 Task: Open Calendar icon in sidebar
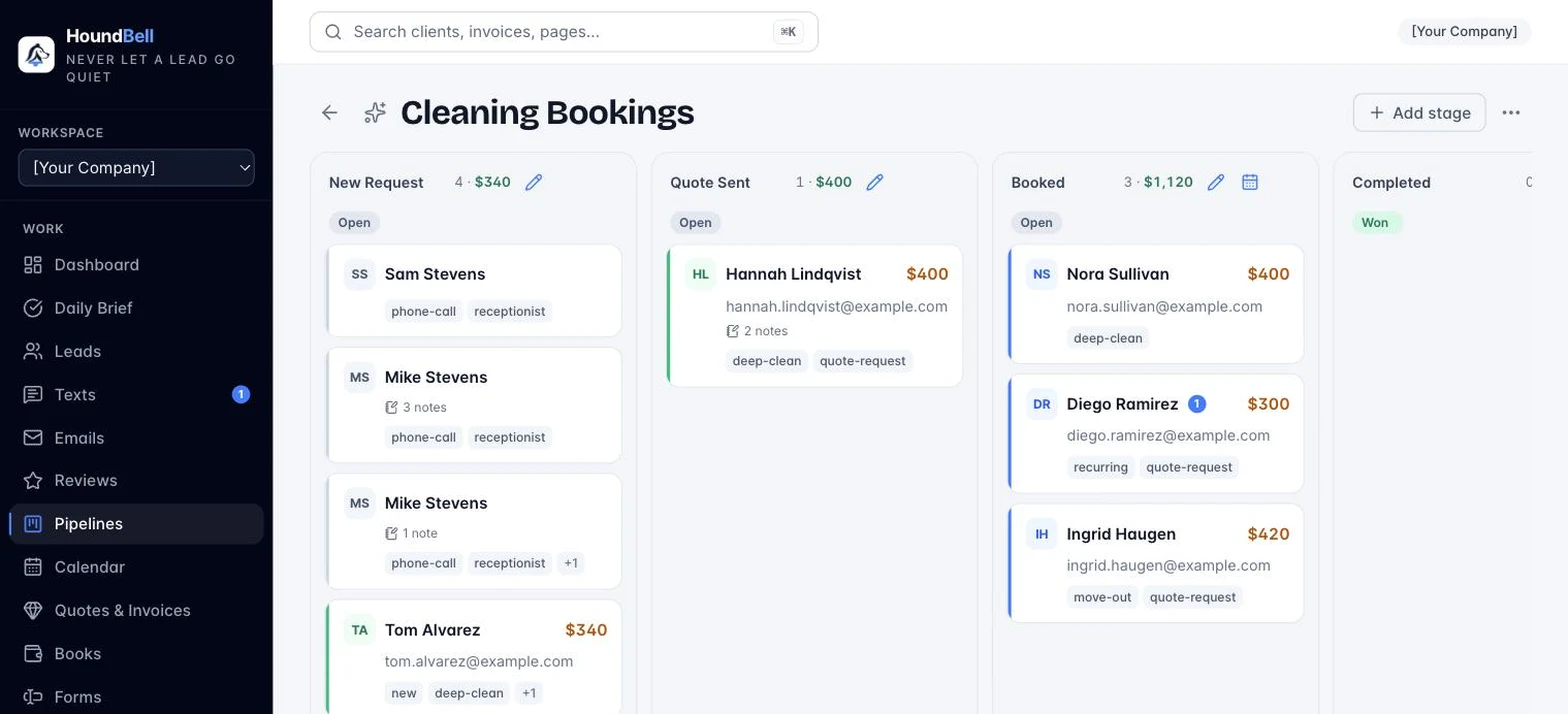pos(33,567)
